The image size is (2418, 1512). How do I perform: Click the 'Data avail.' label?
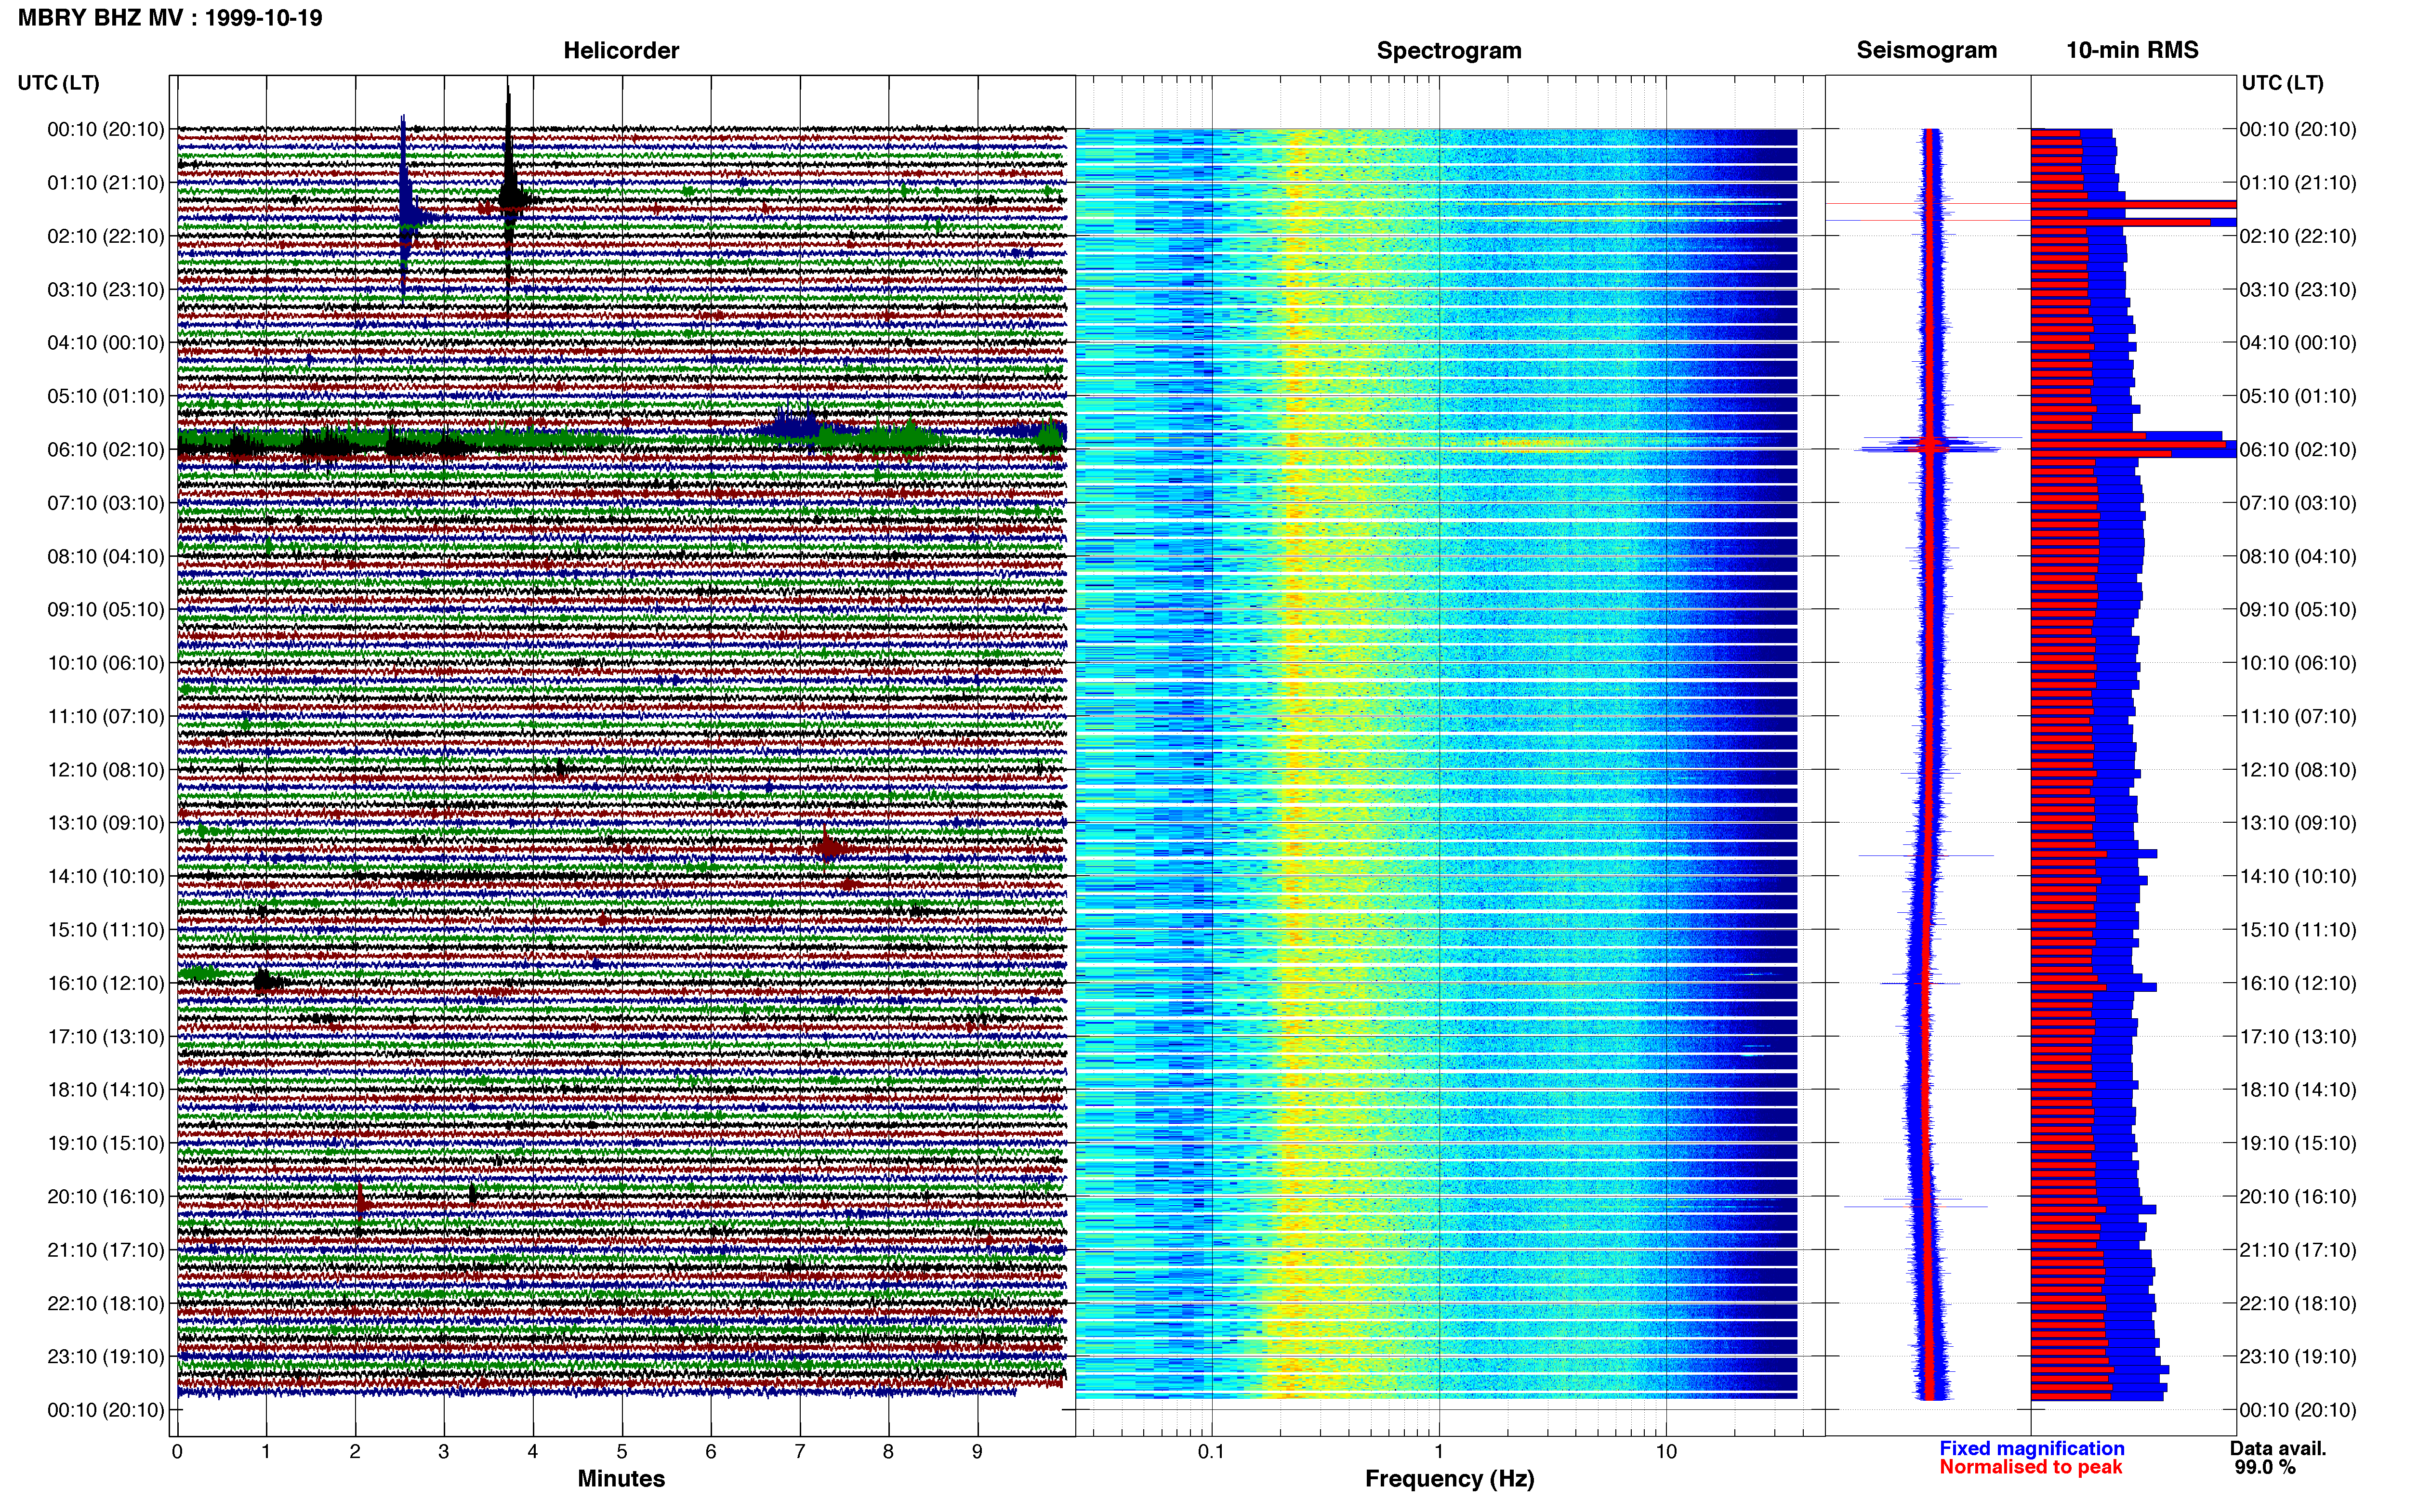point(2278,1448)
